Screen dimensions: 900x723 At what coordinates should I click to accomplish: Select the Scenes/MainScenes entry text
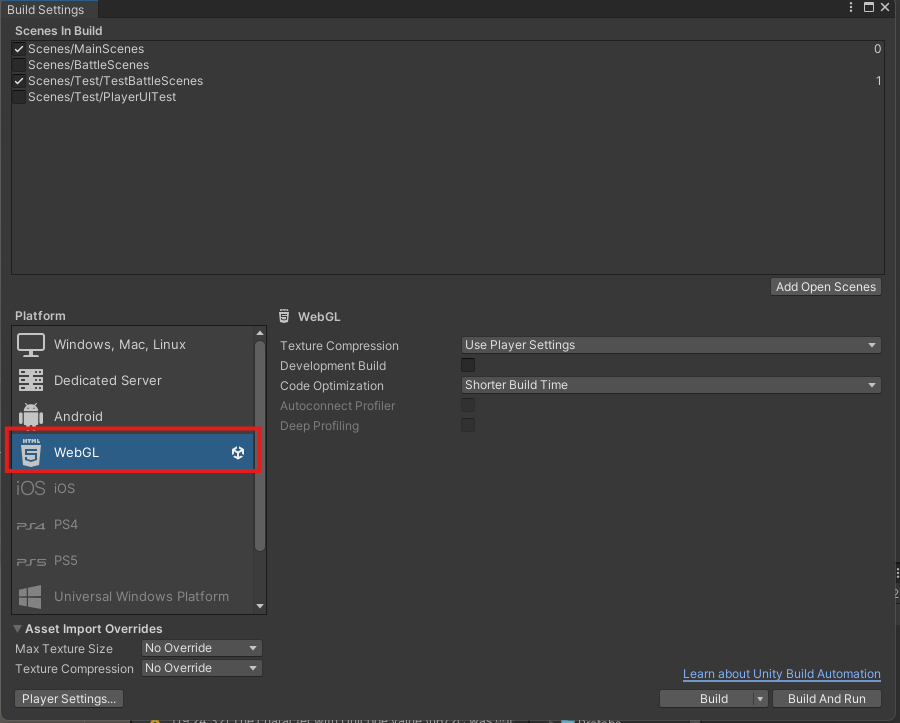tap(86, 49)
